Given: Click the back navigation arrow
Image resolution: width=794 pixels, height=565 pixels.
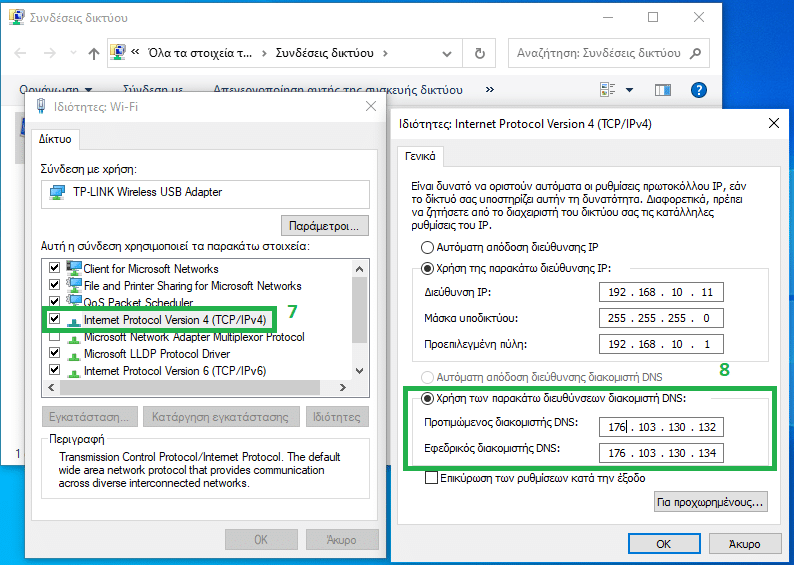Looking at the screenshot, I should (x=20, y=53).
